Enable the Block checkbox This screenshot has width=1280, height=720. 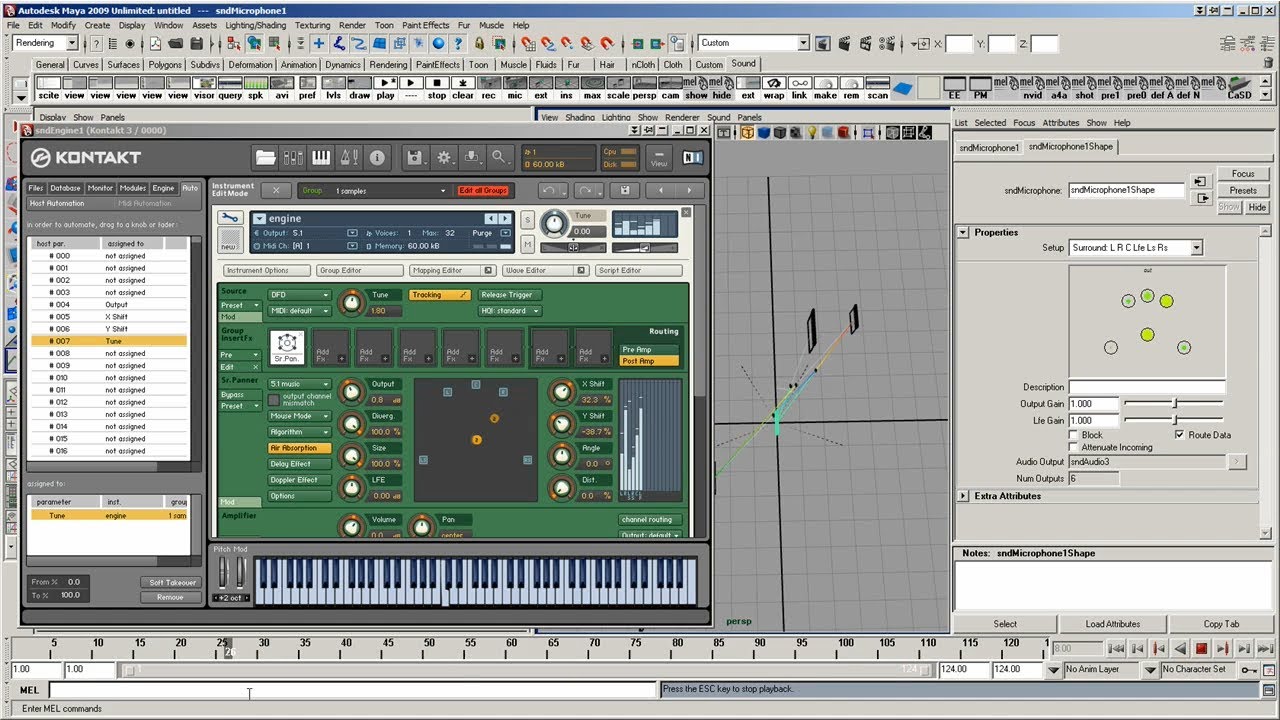1074,435
